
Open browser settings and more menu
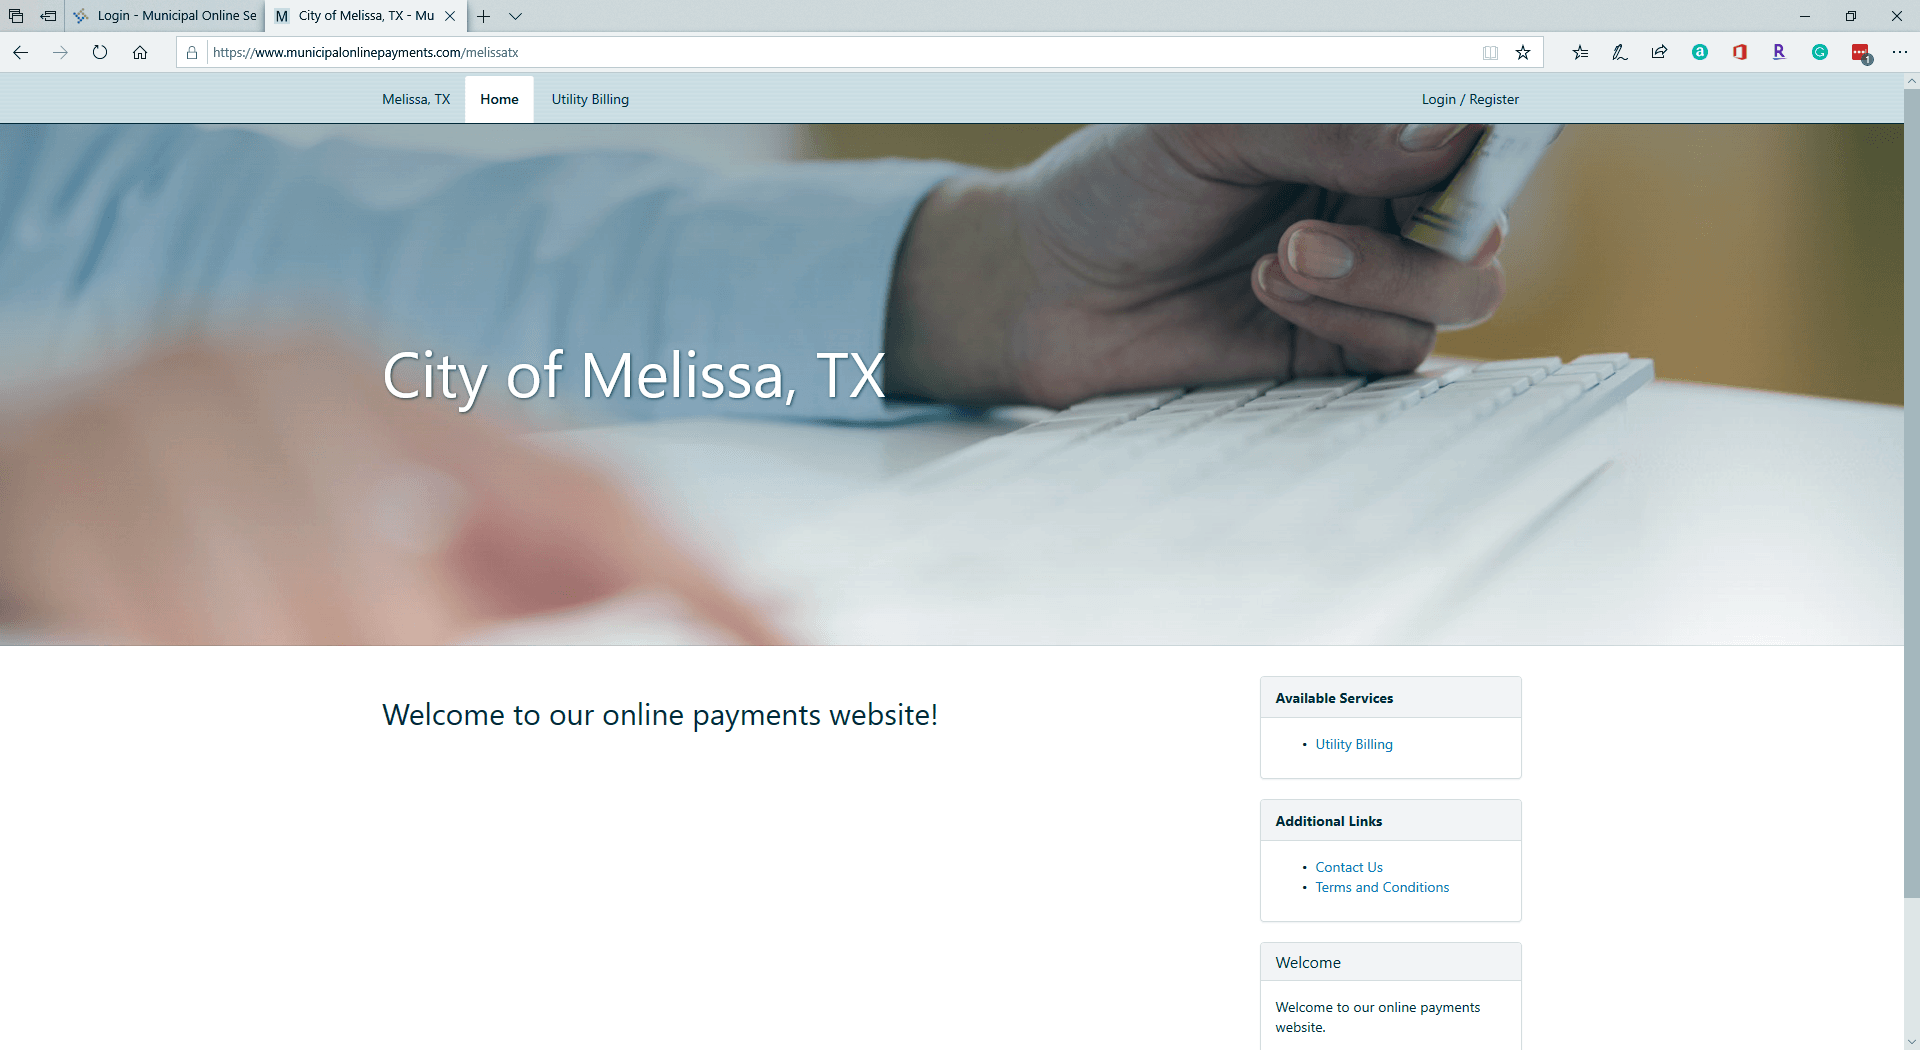pyautogui.click(x=1900, y=53)
